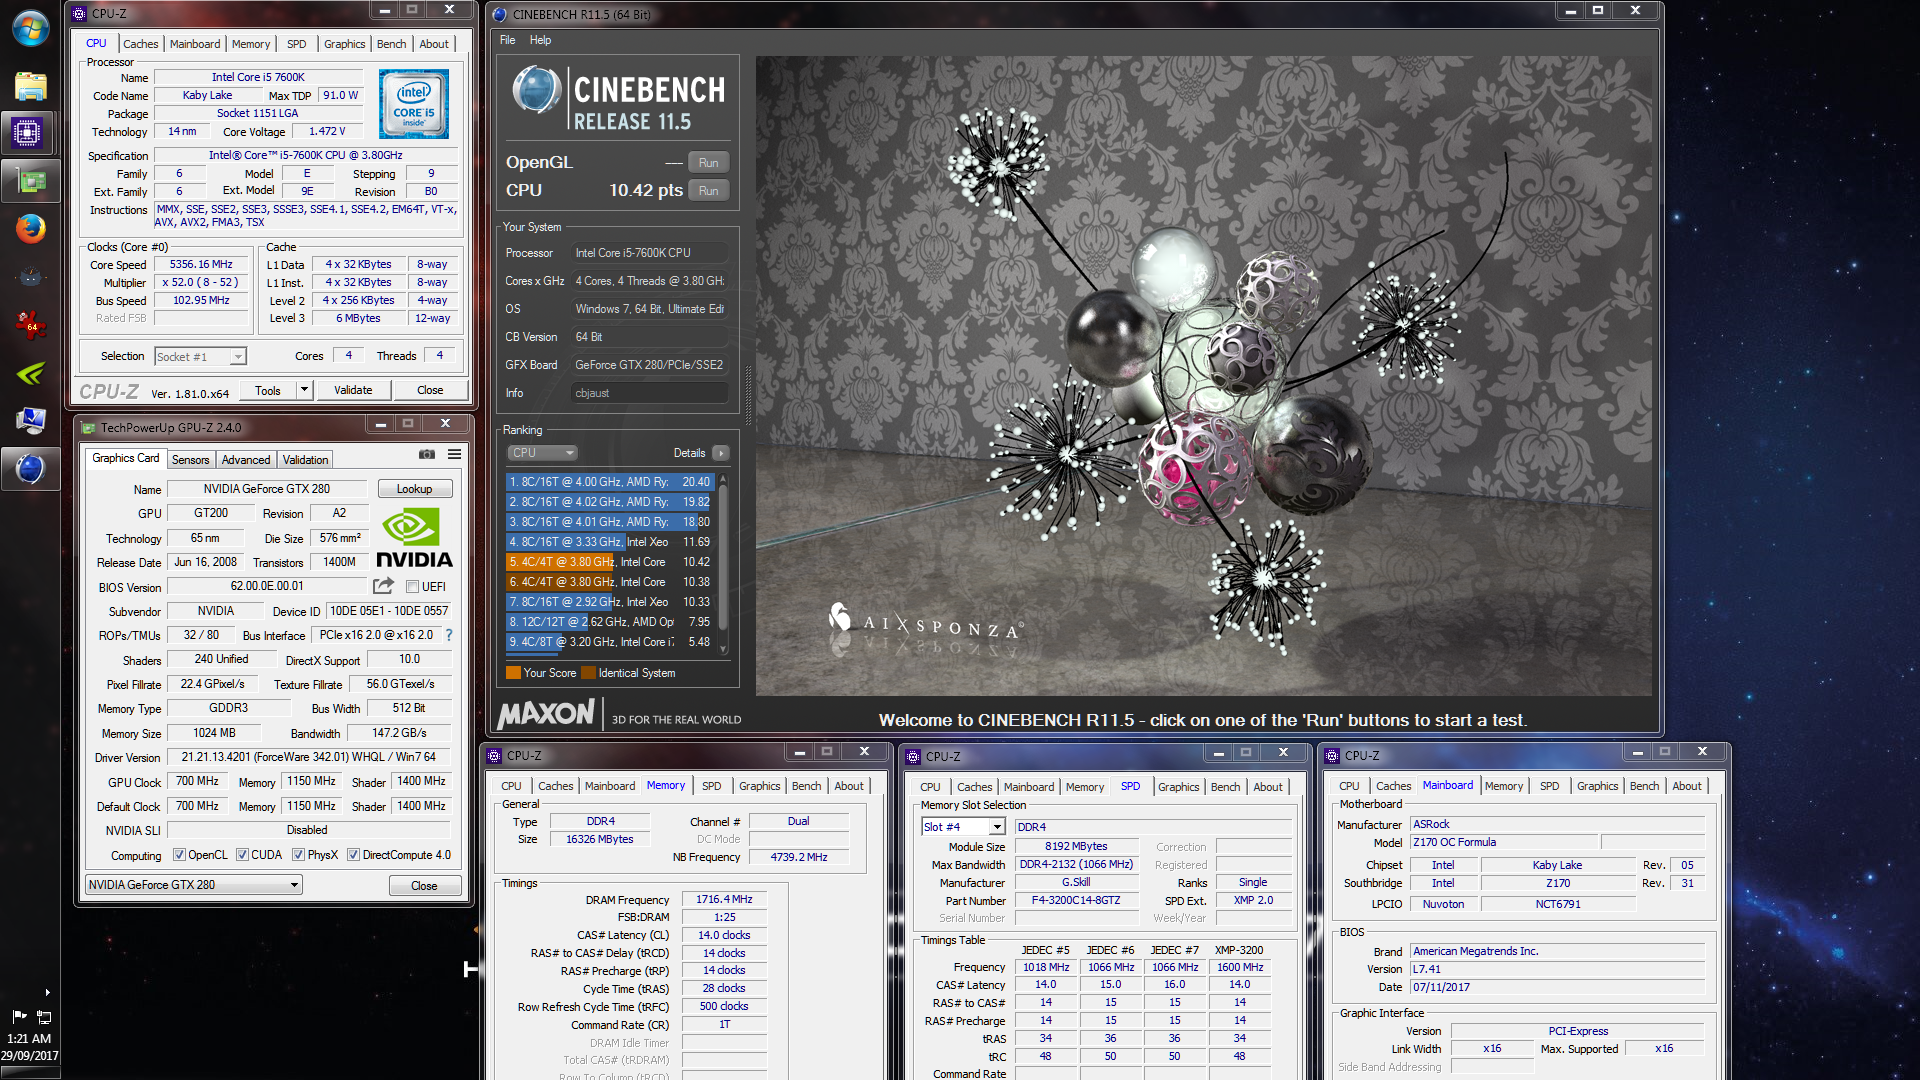
Task: Select the CPU-Z taskbar icon
Action: pyautogui.click(x=28, y=132)
